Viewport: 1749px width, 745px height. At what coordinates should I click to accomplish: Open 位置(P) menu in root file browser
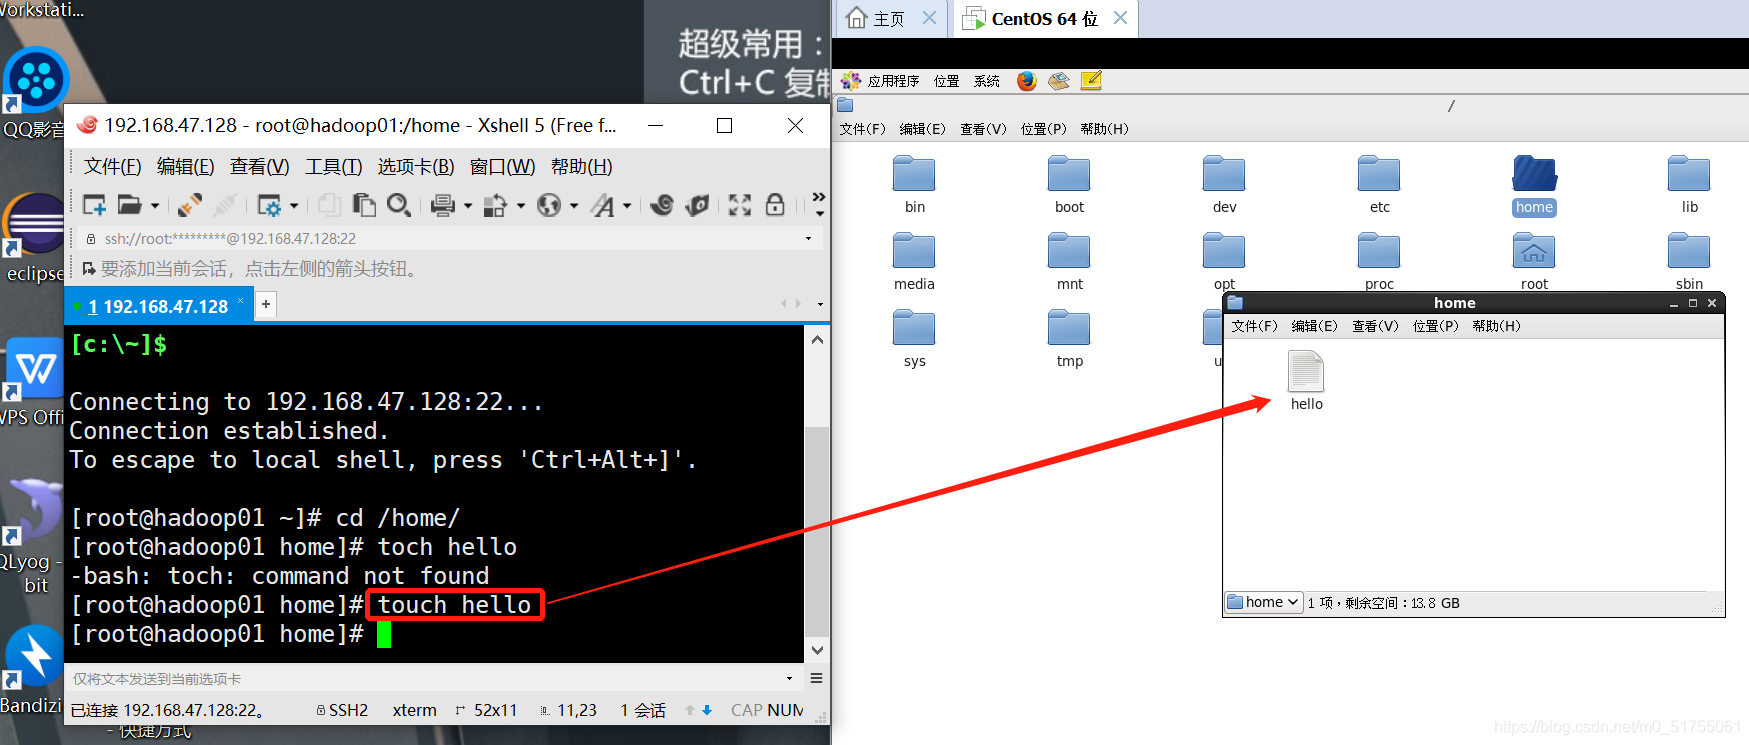coord(1043,129)
